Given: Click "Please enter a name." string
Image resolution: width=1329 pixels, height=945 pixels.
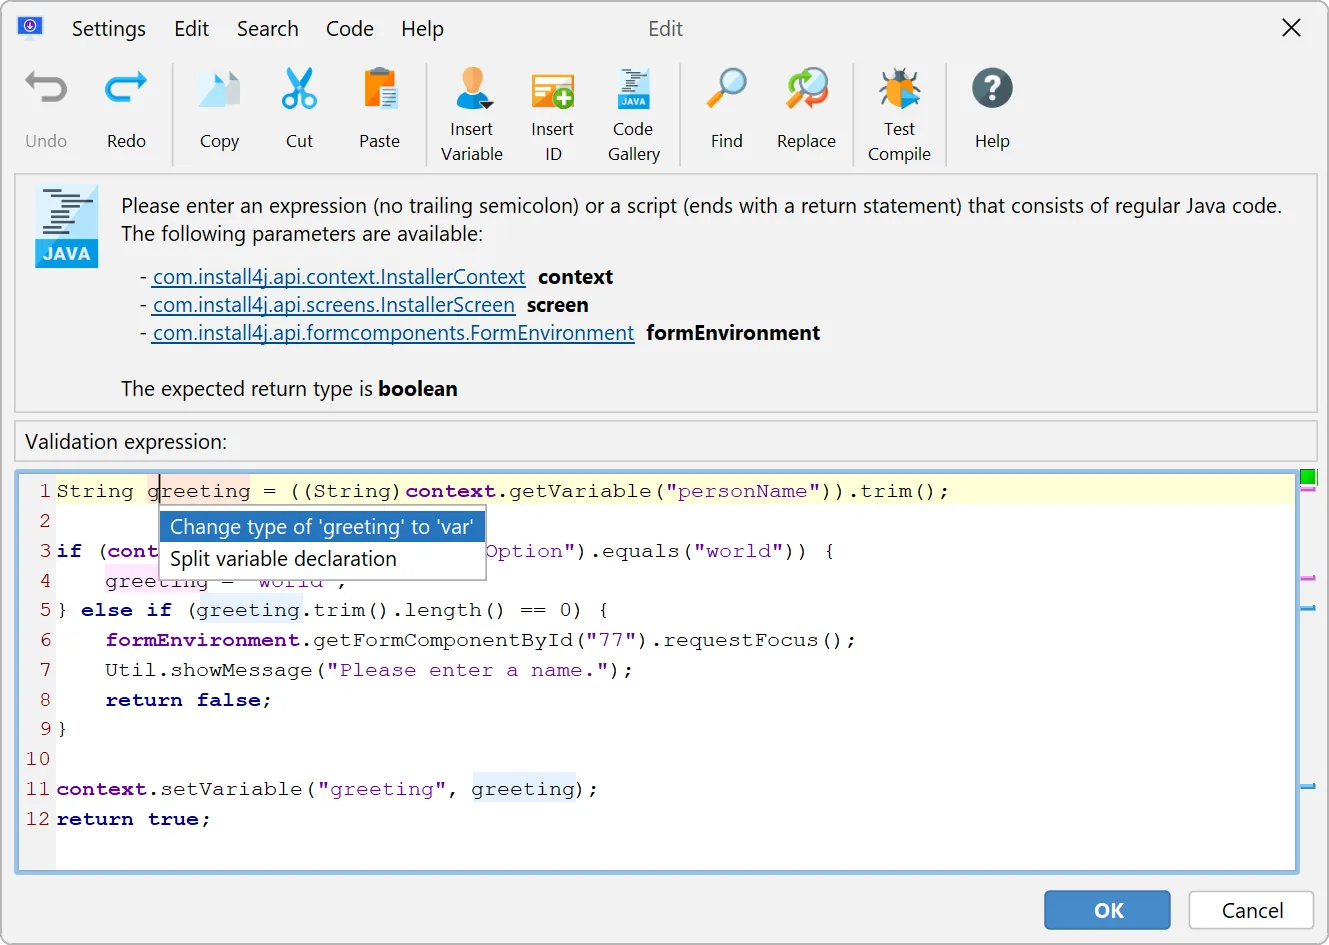Looking at the screenshot, I should click(x=468, y=670).
